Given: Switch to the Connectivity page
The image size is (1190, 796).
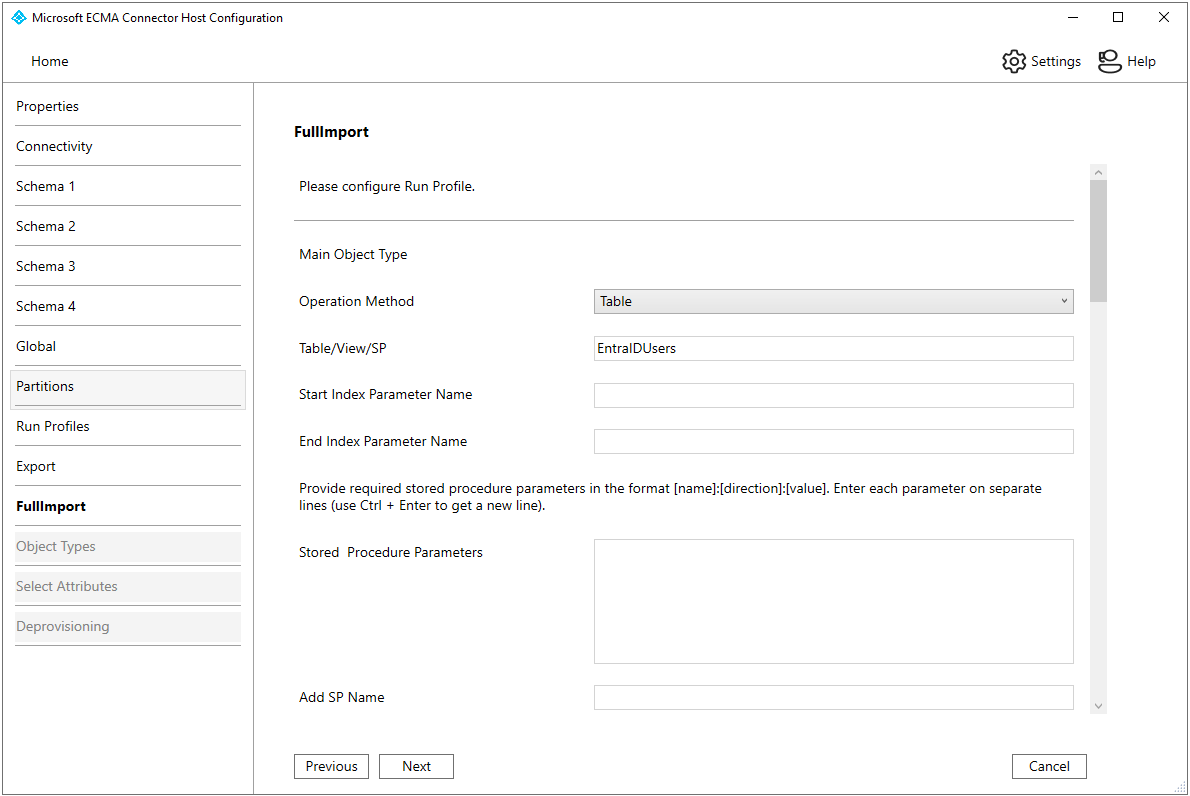Looking at the screenshot, I should 54,146.
